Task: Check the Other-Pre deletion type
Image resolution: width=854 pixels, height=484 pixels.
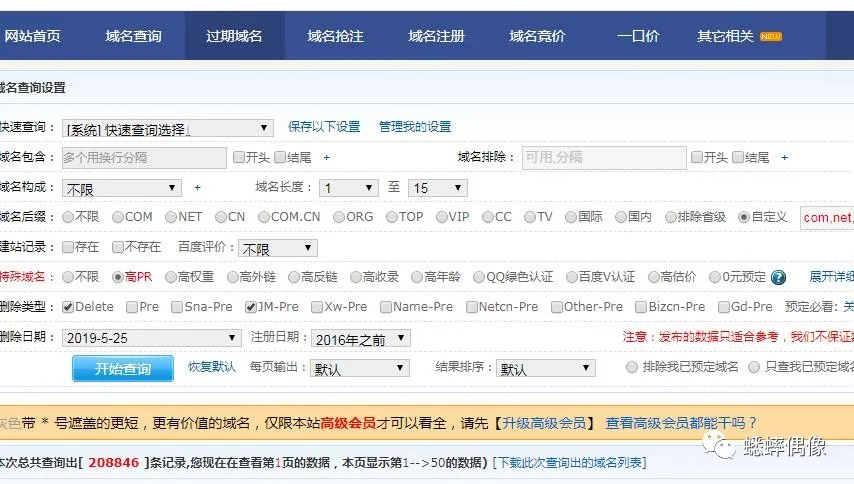Action: coord(557,307)
